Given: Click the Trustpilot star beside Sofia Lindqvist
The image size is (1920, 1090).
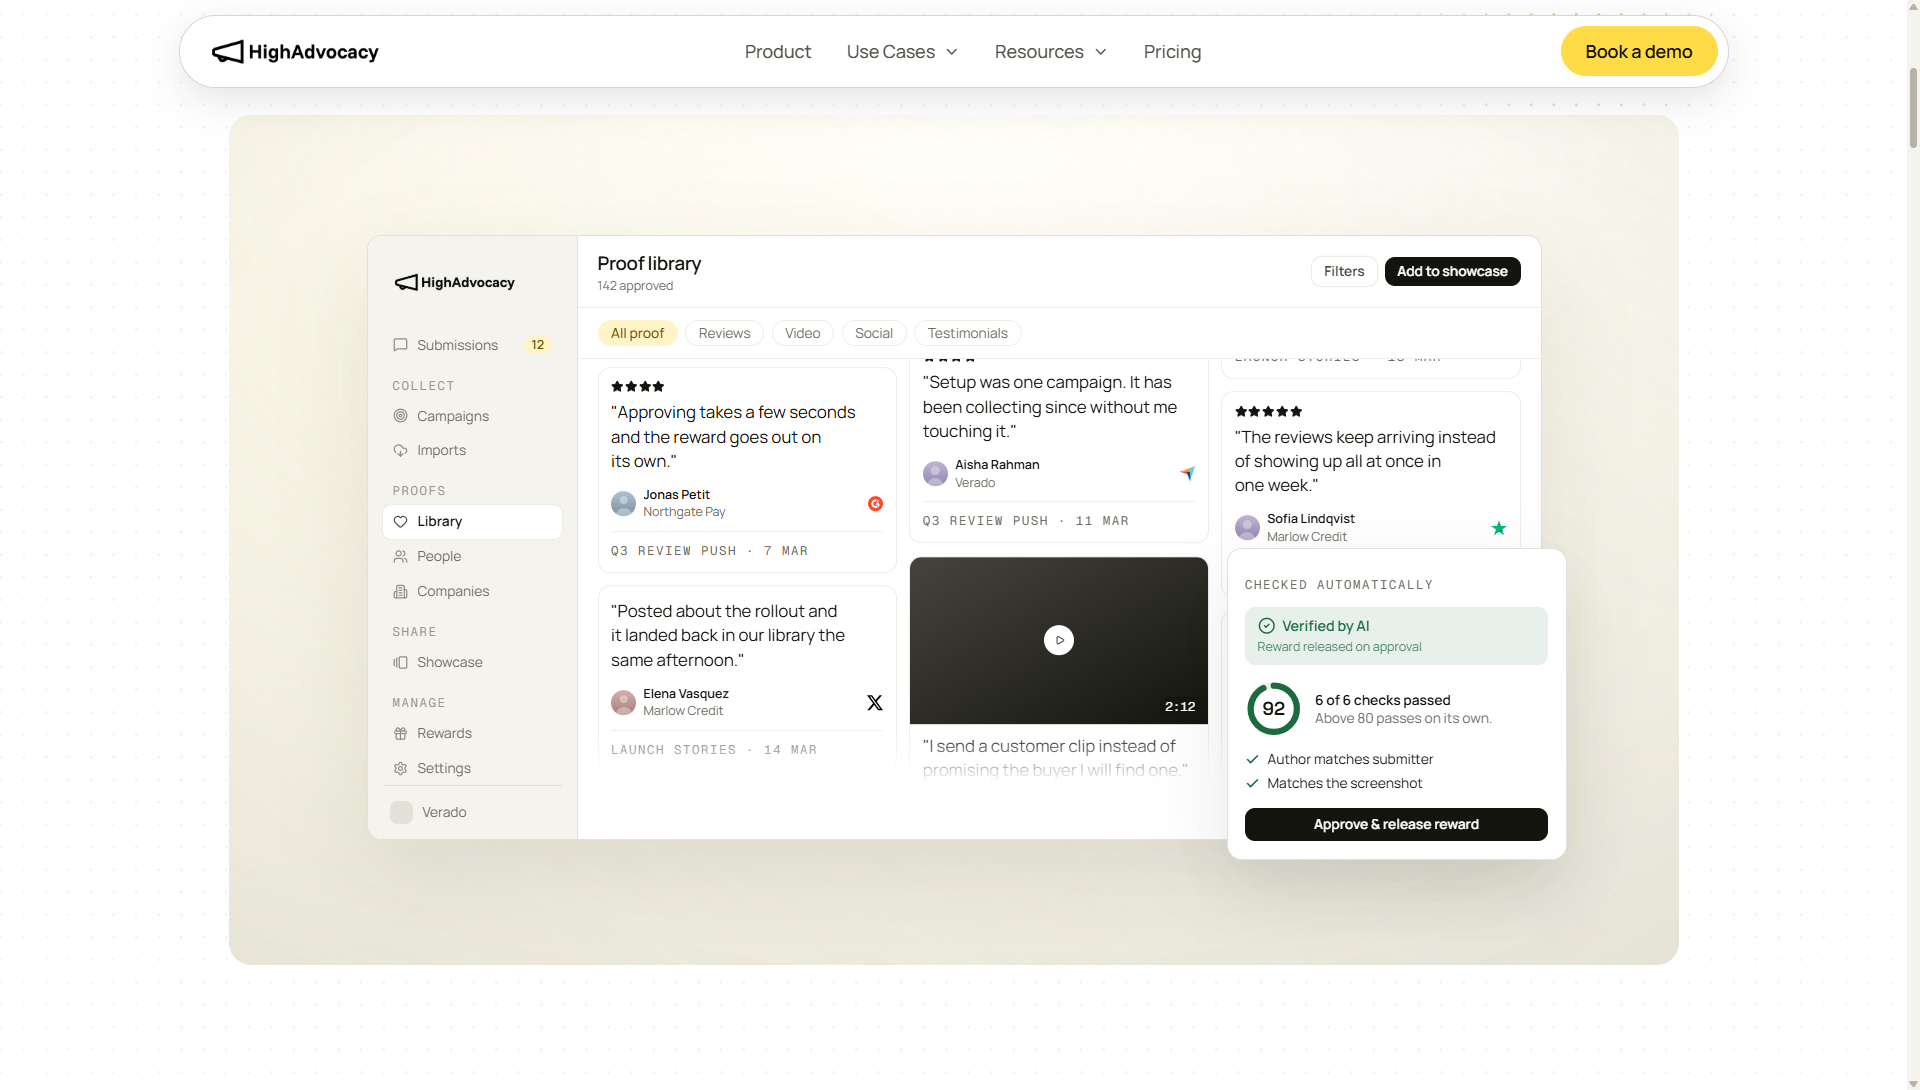Looking at the screenshot, I should [x=1499, y=528].
